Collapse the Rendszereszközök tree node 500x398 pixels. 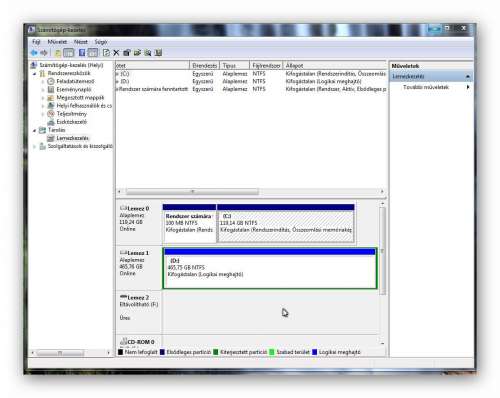pyautogui.click(x=35, y=73)
